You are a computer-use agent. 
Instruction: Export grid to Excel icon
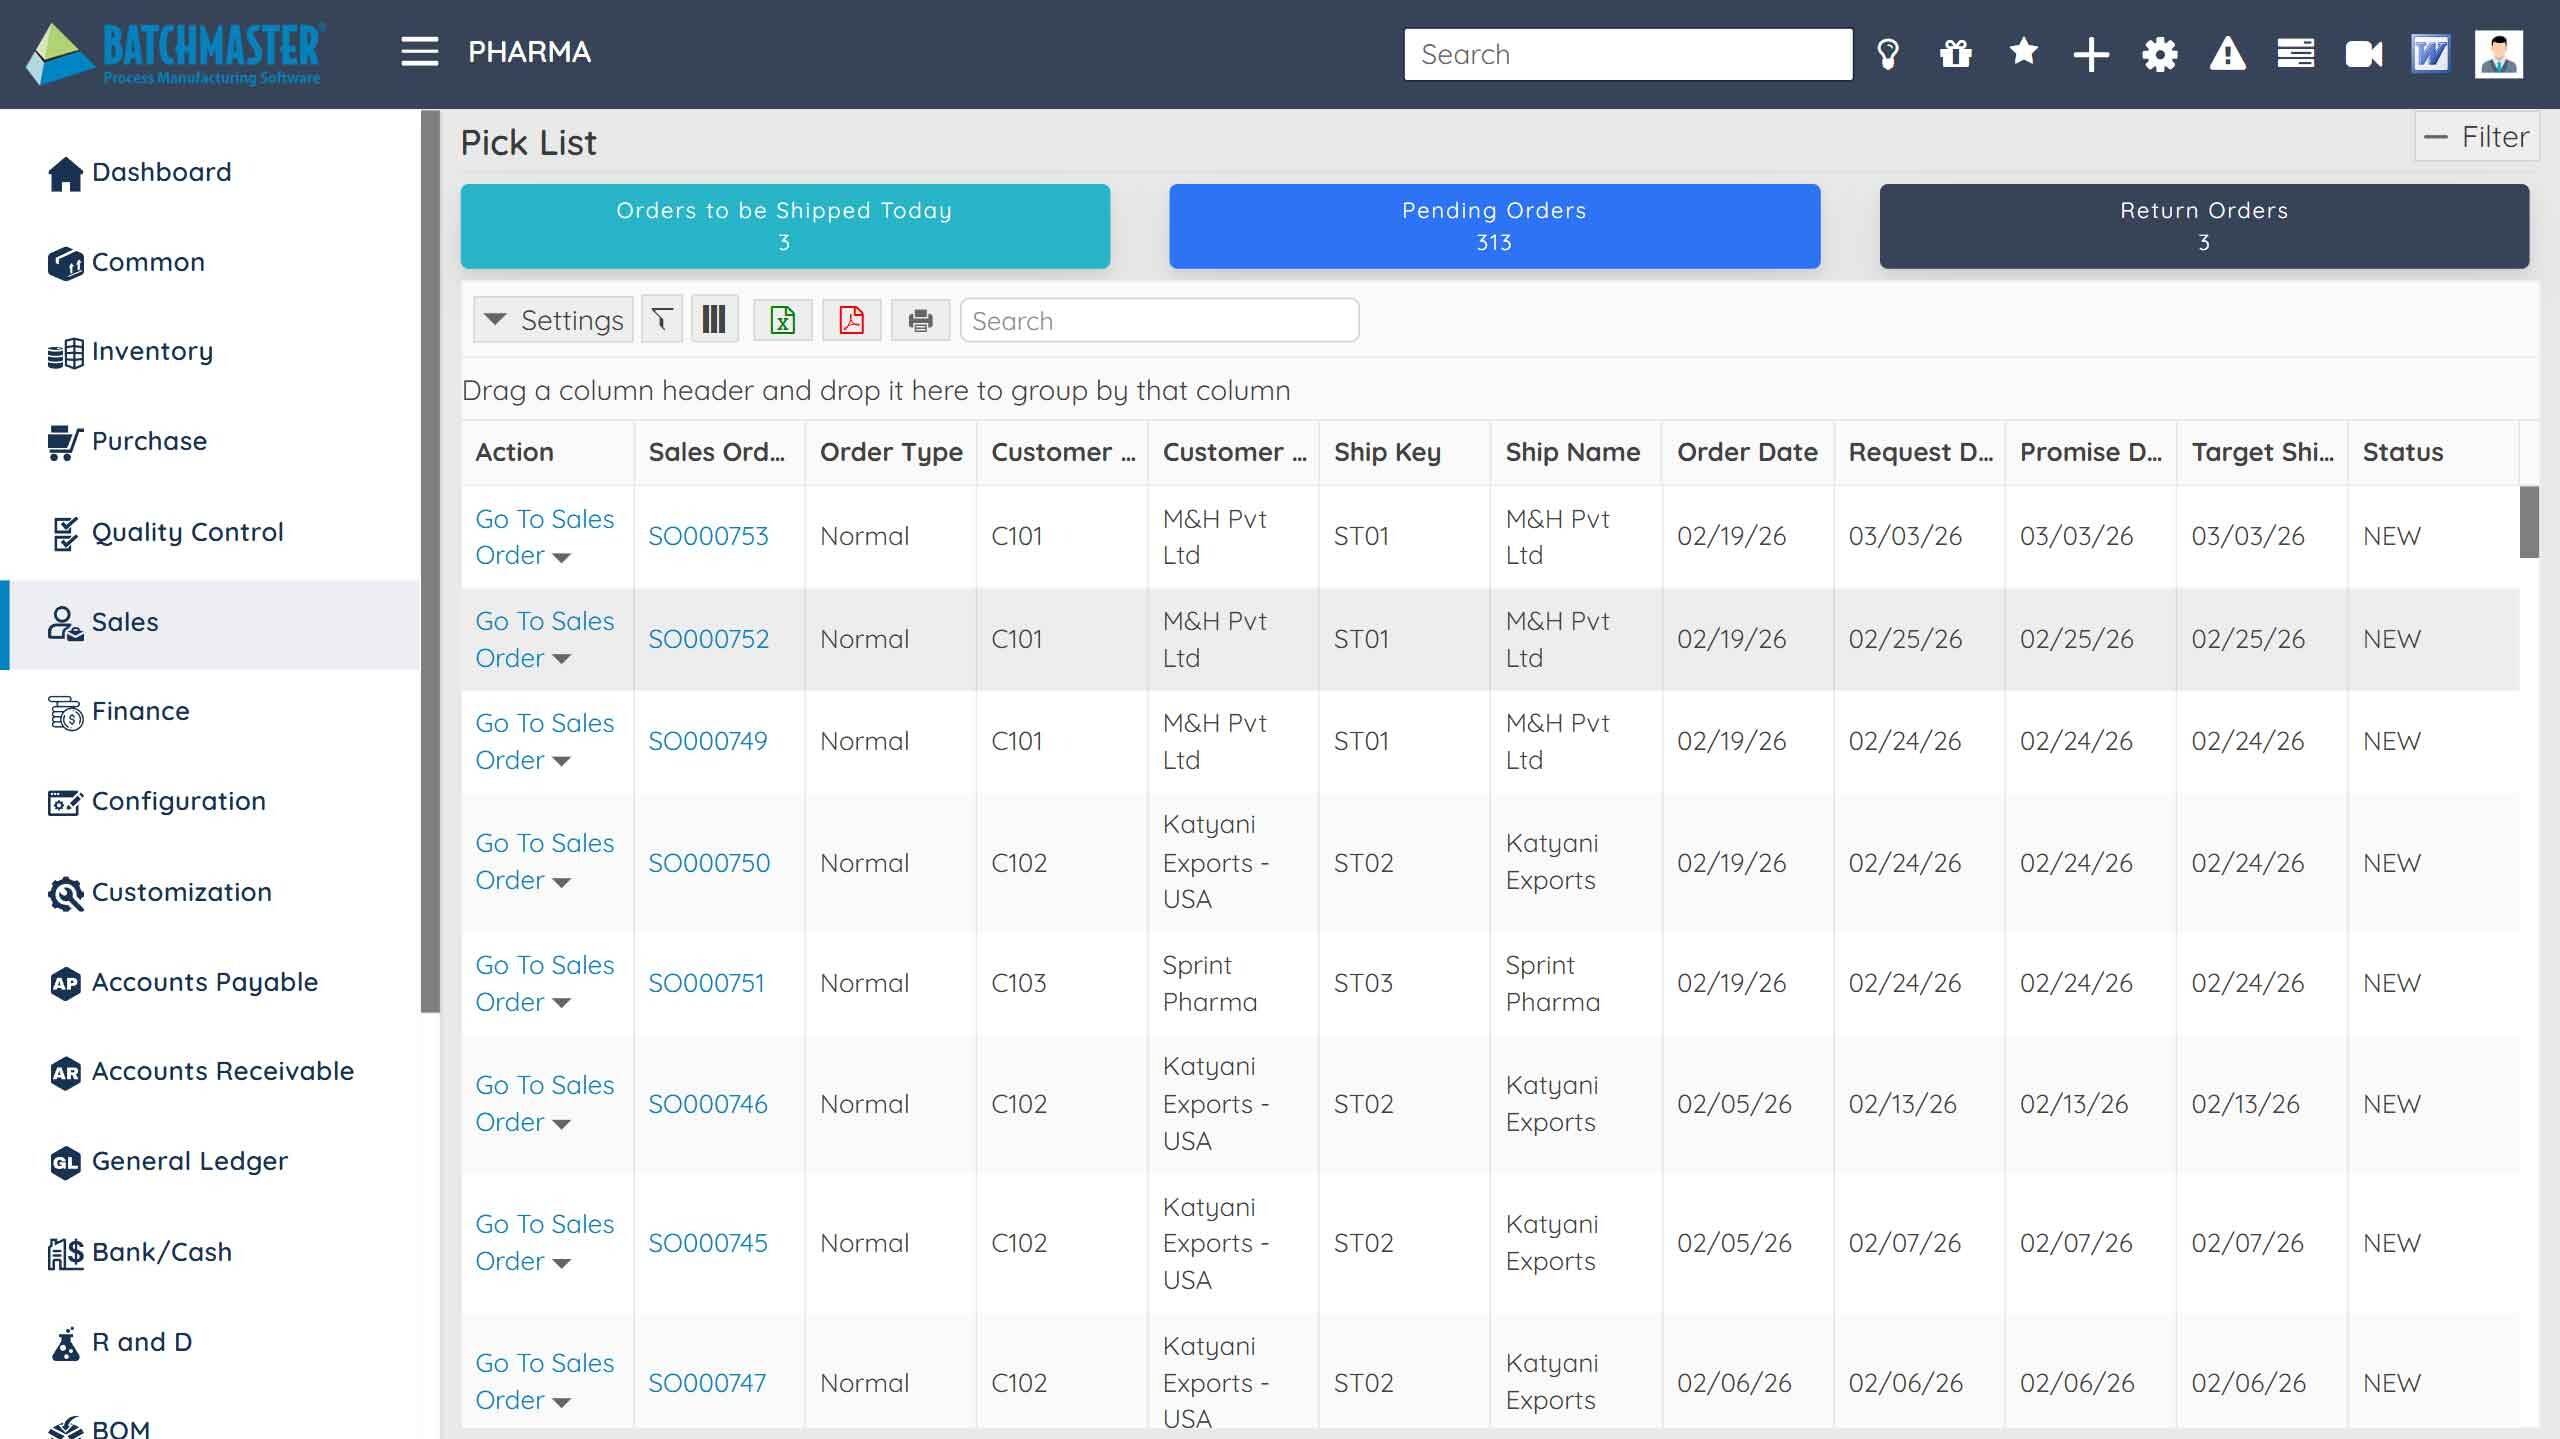782,320
